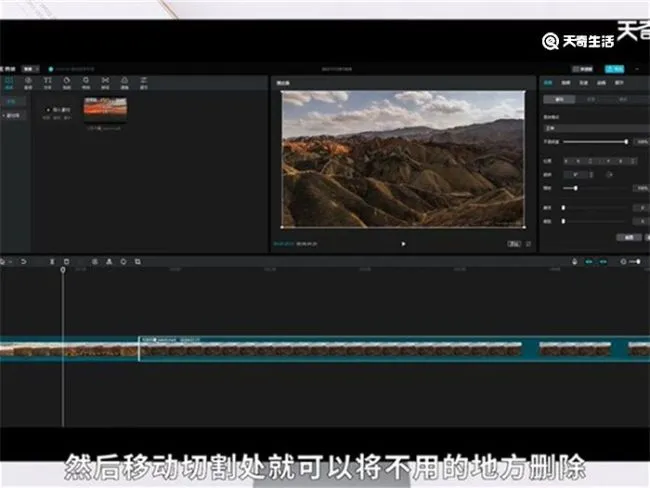Click the Scale percentage value field

click(x=643, y=188)
